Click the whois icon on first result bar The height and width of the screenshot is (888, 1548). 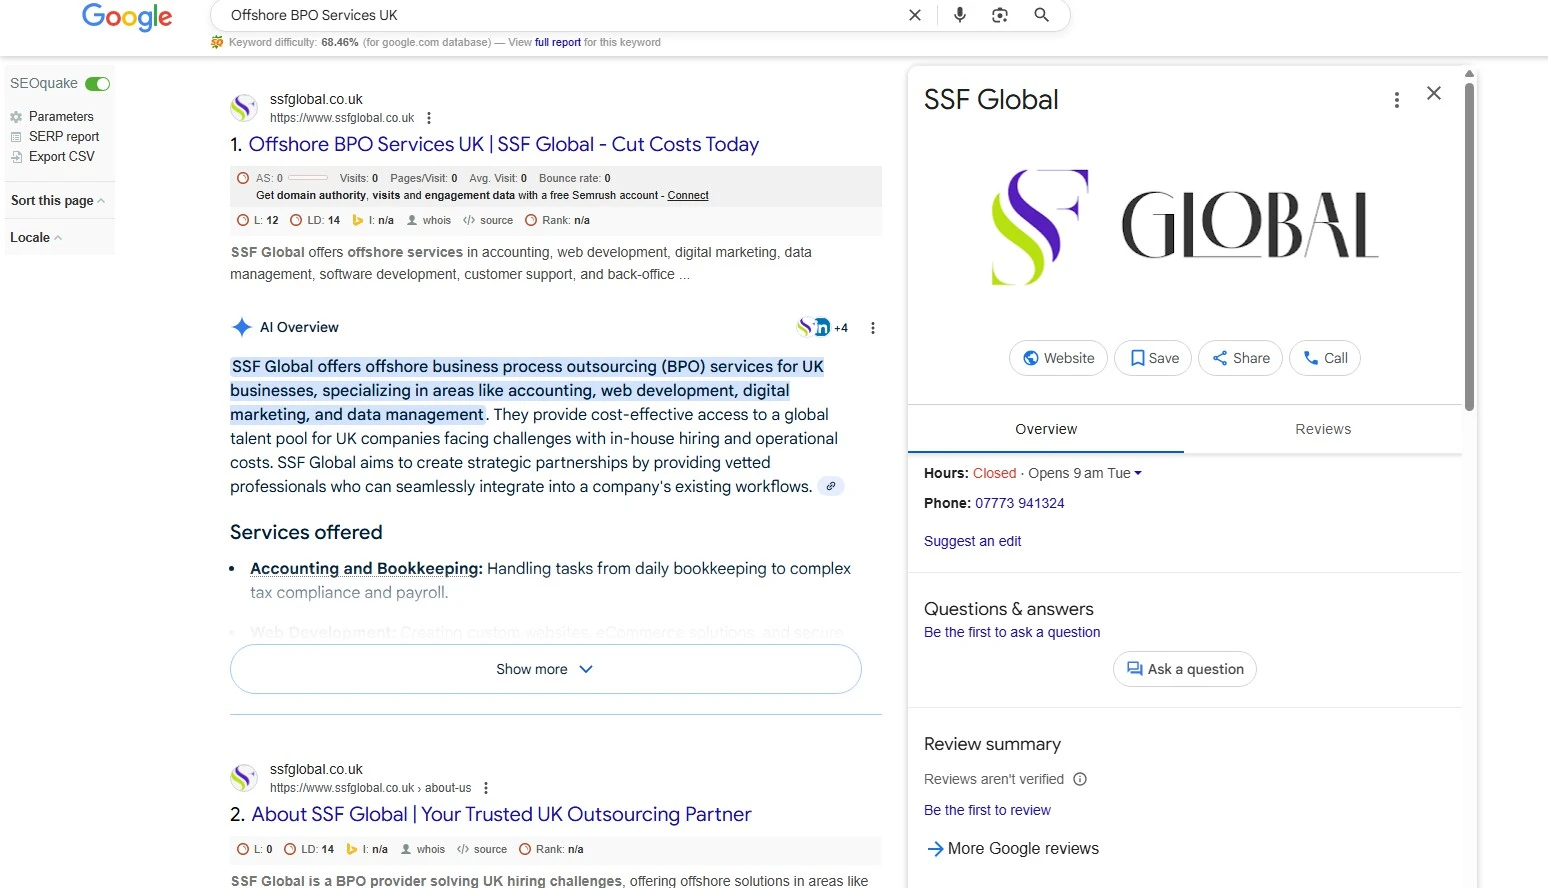(412, 221)
